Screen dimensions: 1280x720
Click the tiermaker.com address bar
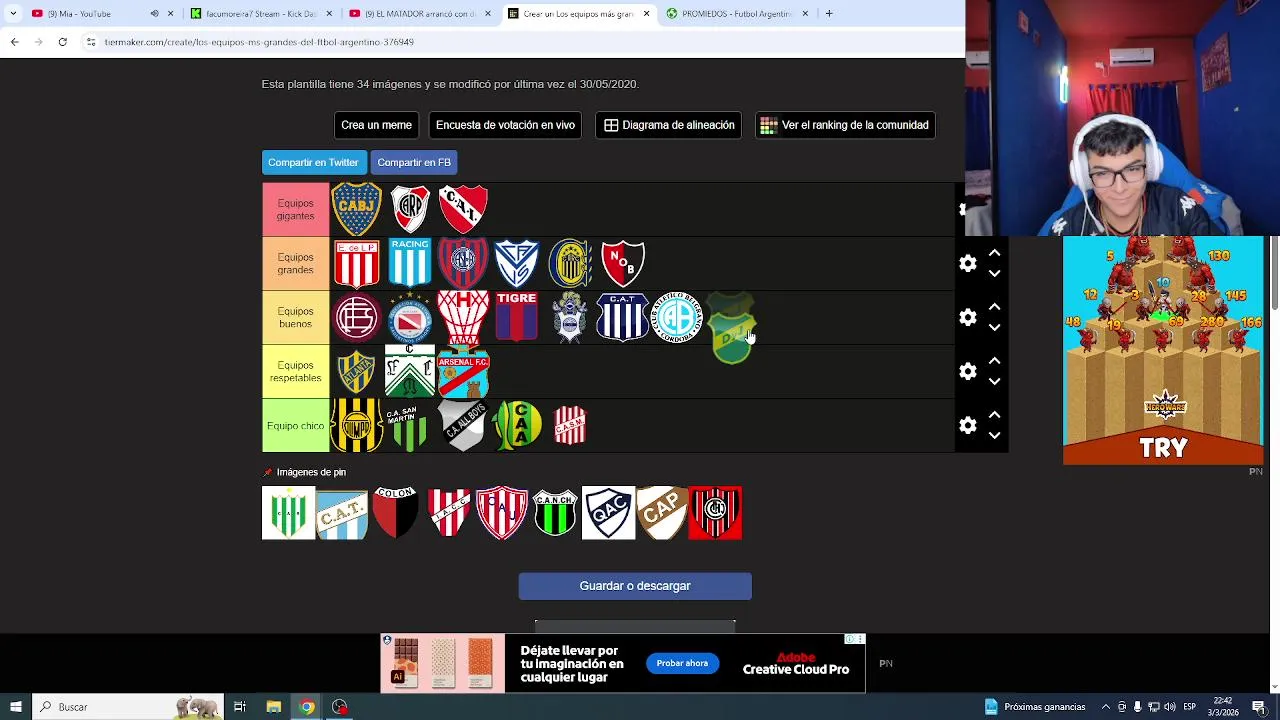(x=520, y=42)
